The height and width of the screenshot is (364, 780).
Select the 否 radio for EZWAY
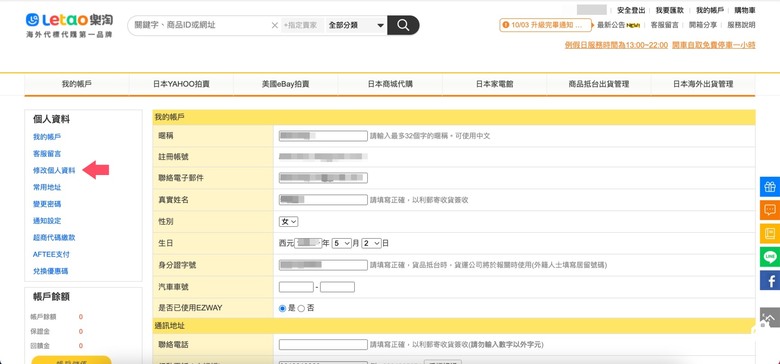click(x=301, y=308)
